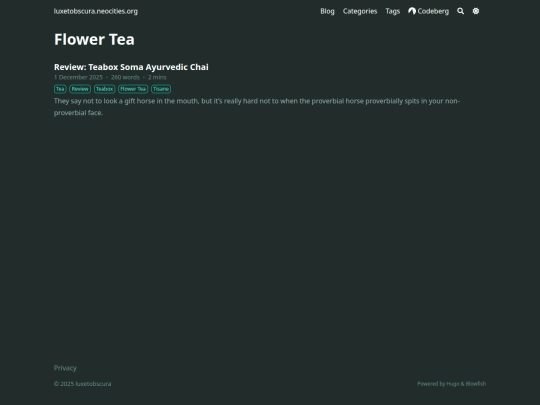Toggle dark mode with the sun icon
540x405 pixels.
(476, 11)
